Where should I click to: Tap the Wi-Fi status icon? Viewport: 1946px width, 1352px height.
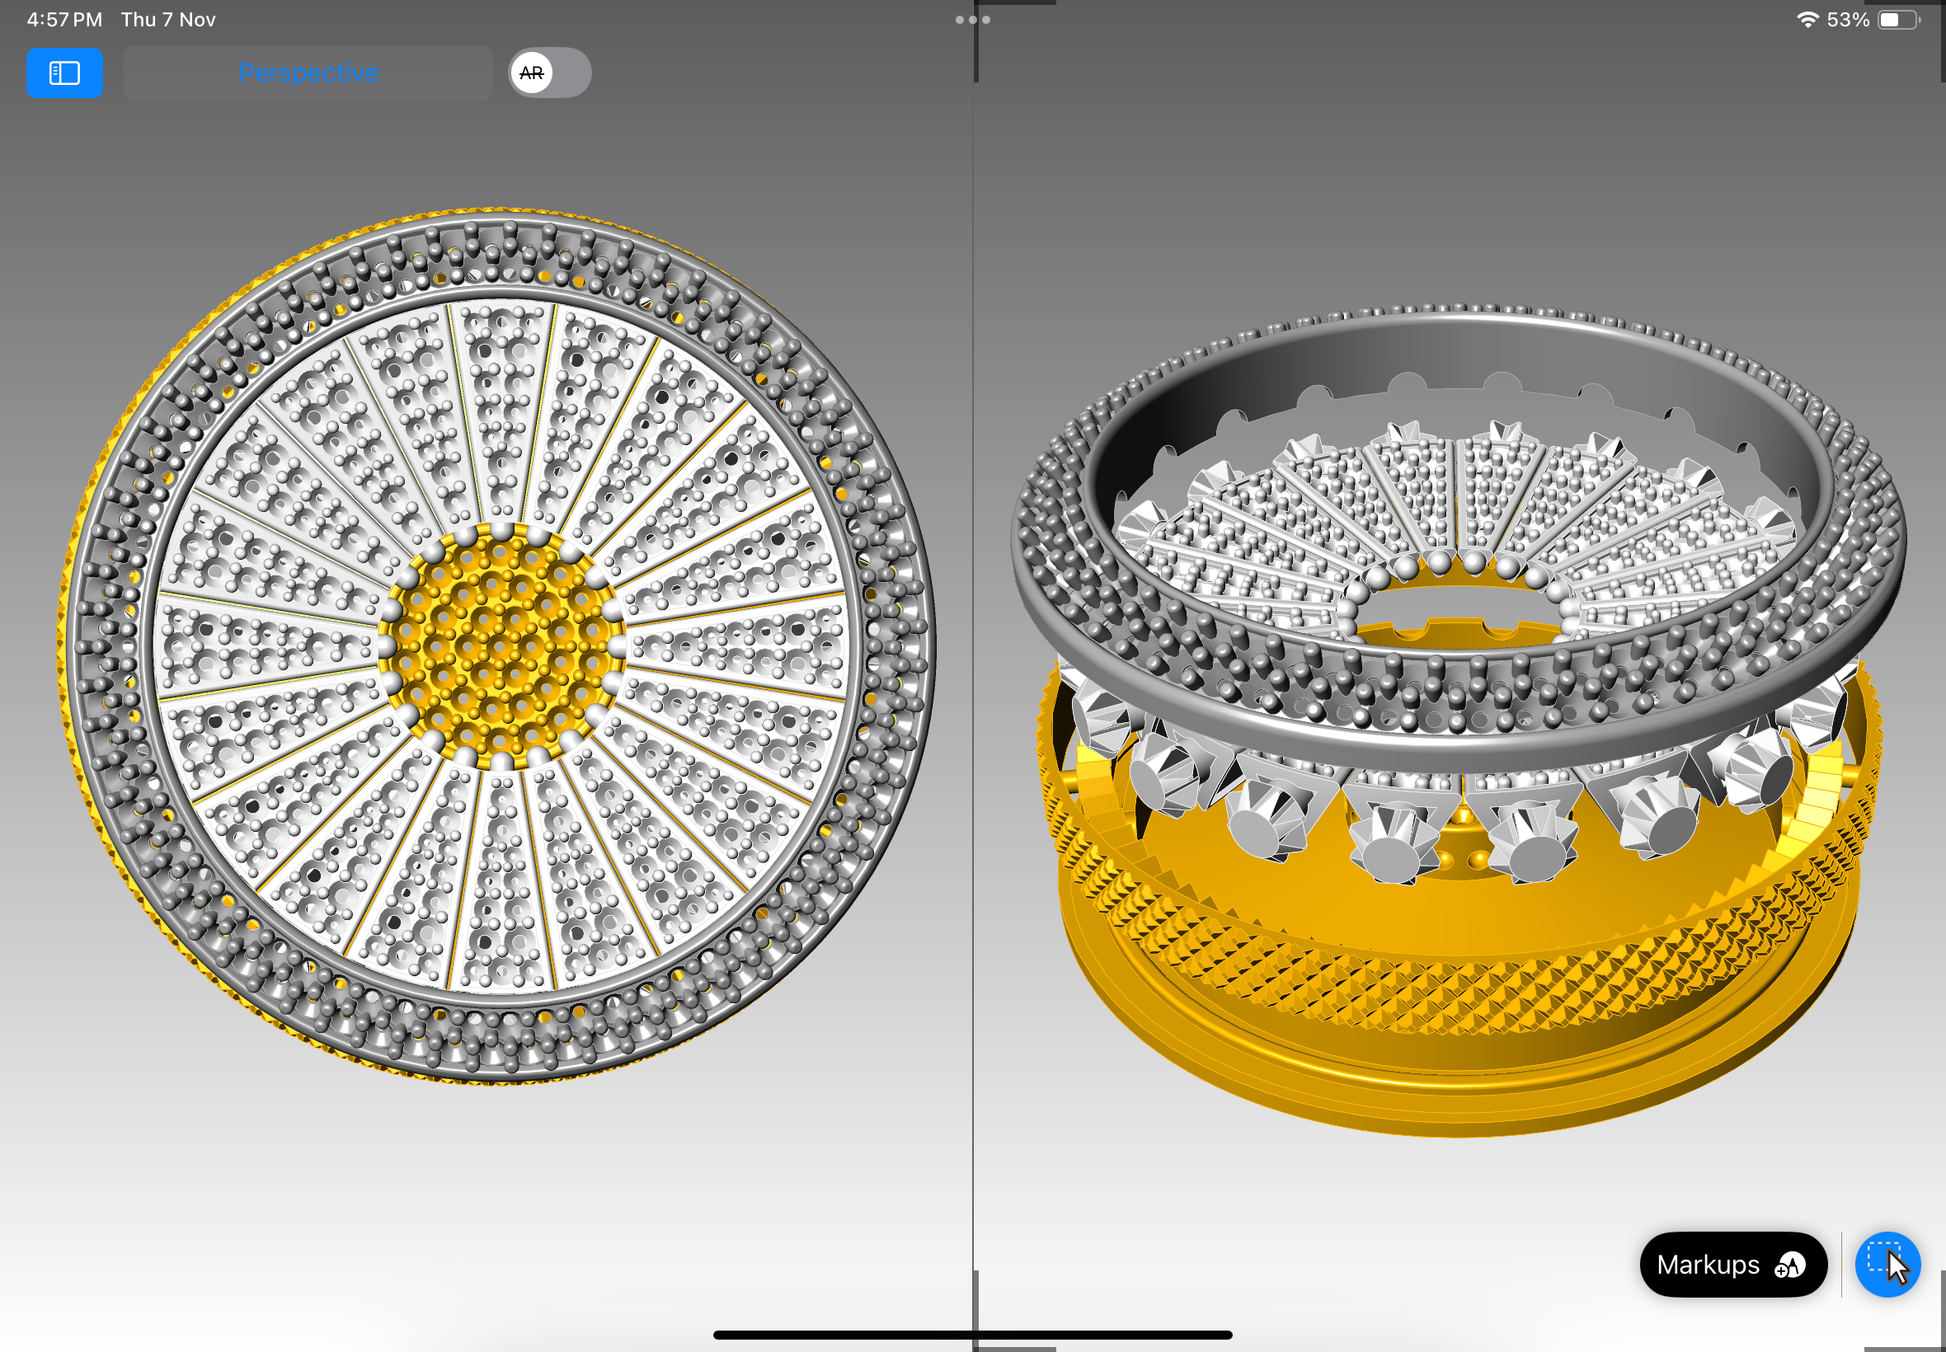click(1806, 20)
